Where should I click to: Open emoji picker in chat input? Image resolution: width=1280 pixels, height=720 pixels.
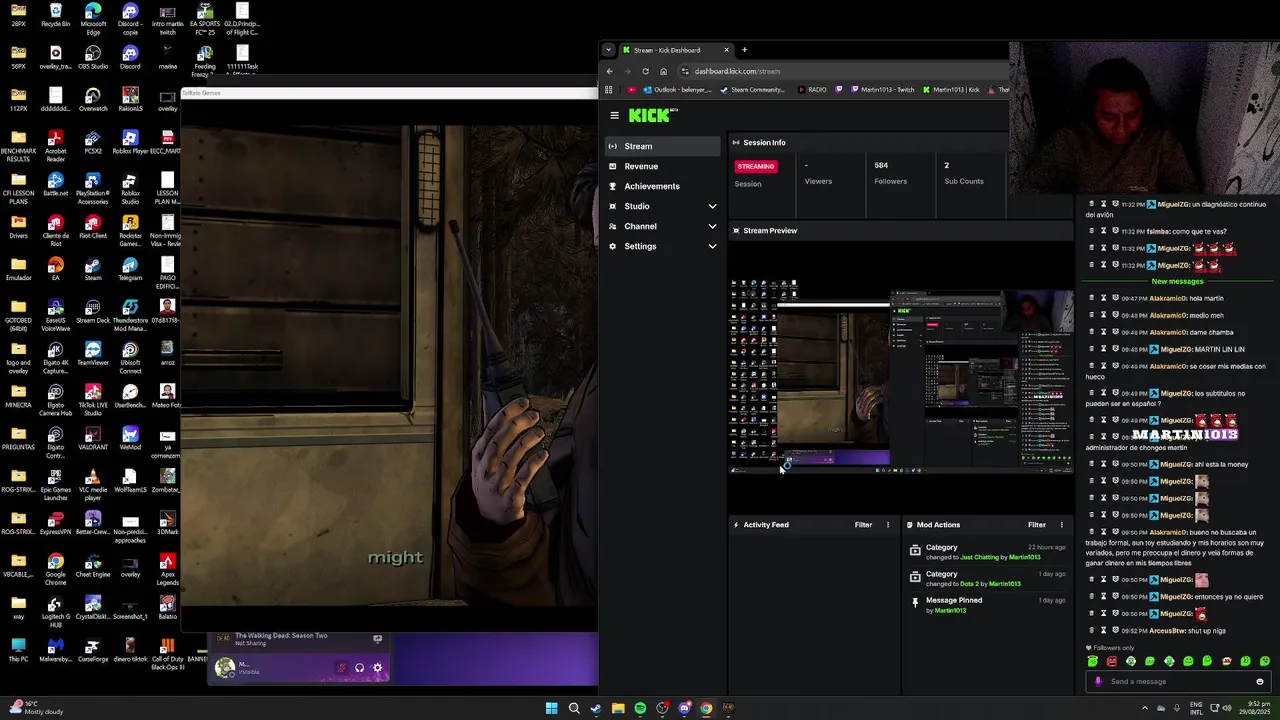1260,681
